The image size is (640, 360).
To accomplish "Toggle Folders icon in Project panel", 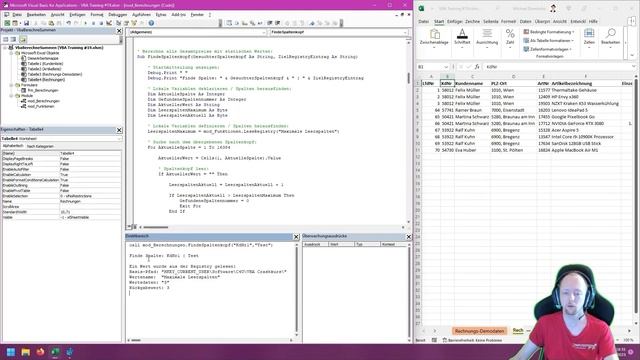I will coord(23,40).
